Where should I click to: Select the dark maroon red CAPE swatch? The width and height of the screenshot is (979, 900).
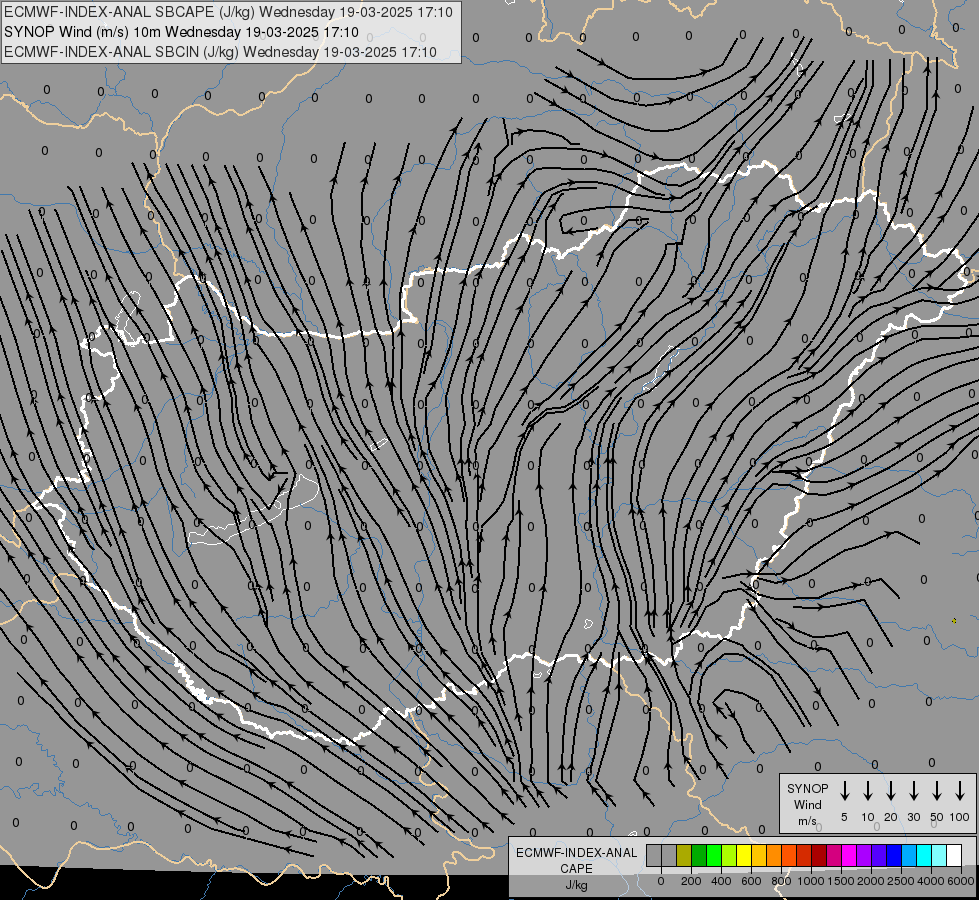click(x=819, y=855)
